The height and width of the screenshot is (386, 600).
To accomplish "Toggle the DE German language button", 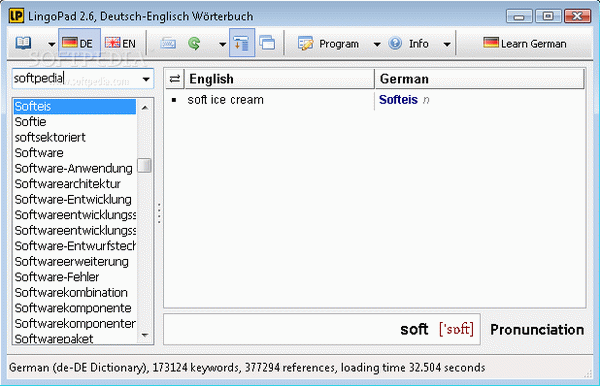I will tap(79, 43).
